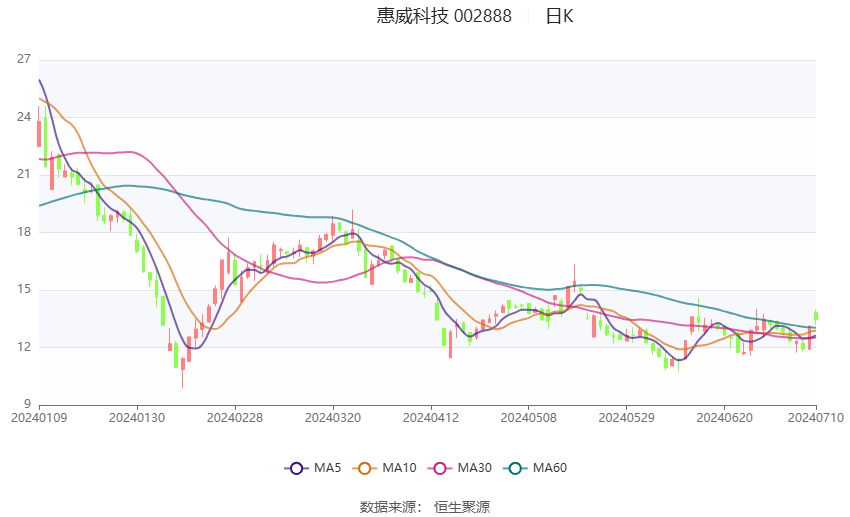This screenshot has height=517, width=850.
Task: Click the y-axis value 12
Action: click(x=24, y=347)
